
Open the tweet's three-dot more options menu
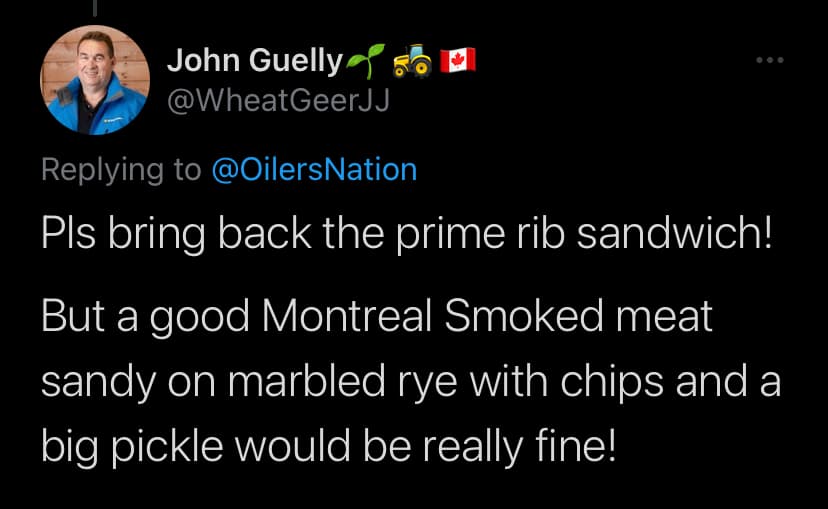(x=767, y=61)
